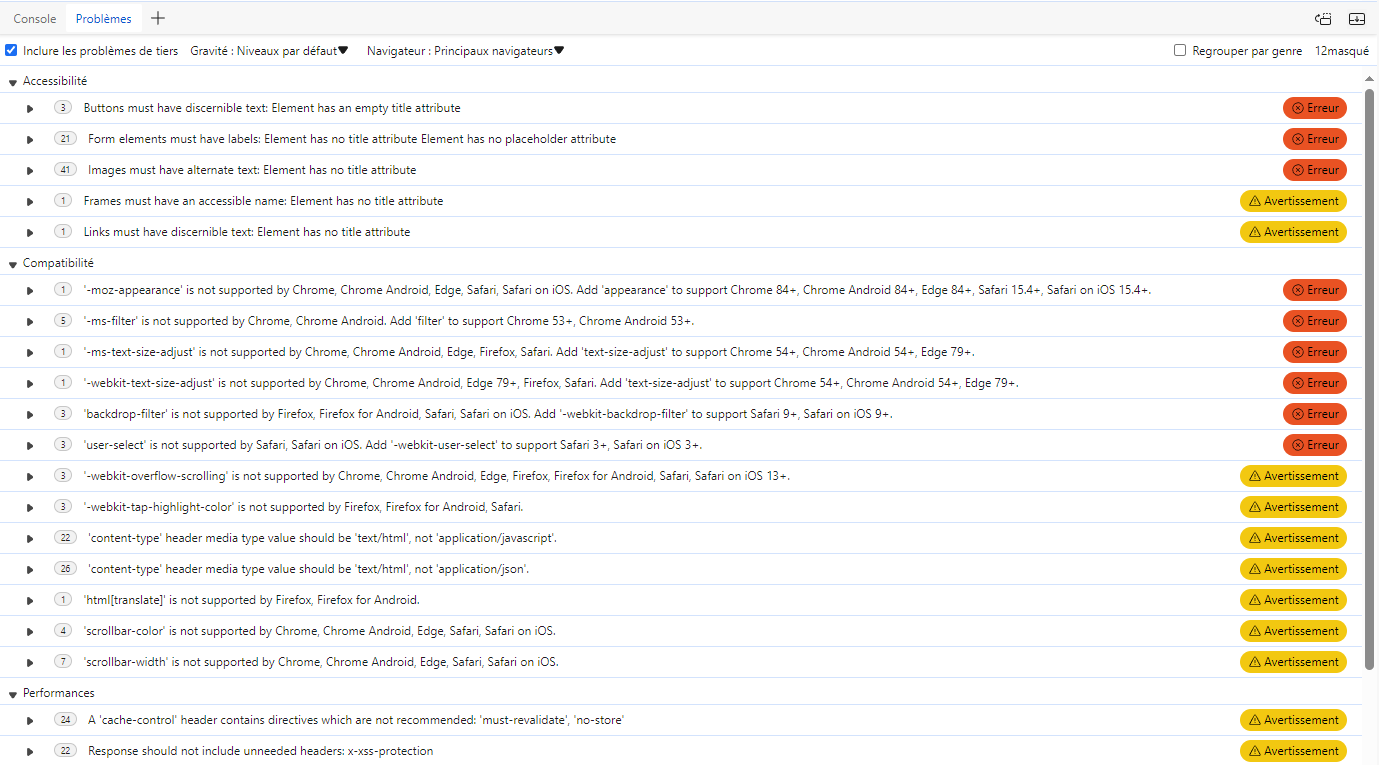Expand the '-ms-text-size-adjust' issue arrow
Image resolution: width=1379 pixels, height=765 pixels.
click(x=30, y=352)
